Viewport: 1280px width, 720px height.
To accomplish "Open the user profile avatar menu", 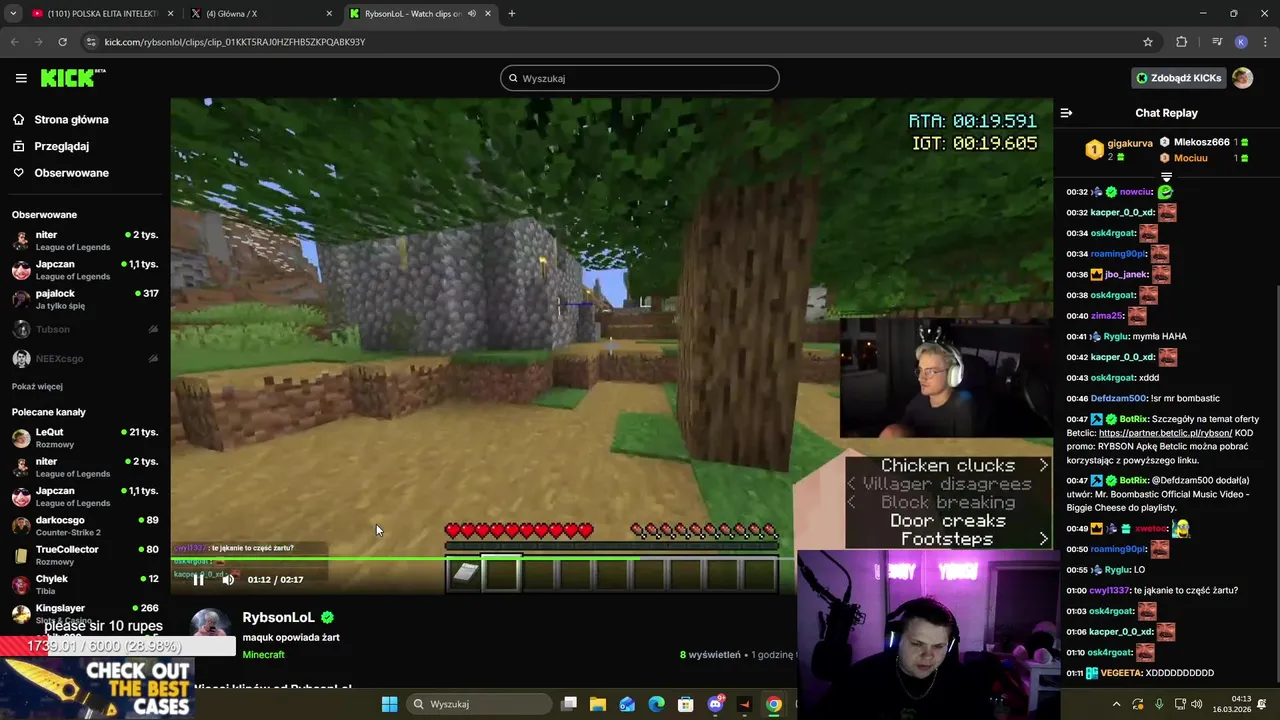I will click(1242, 78).
